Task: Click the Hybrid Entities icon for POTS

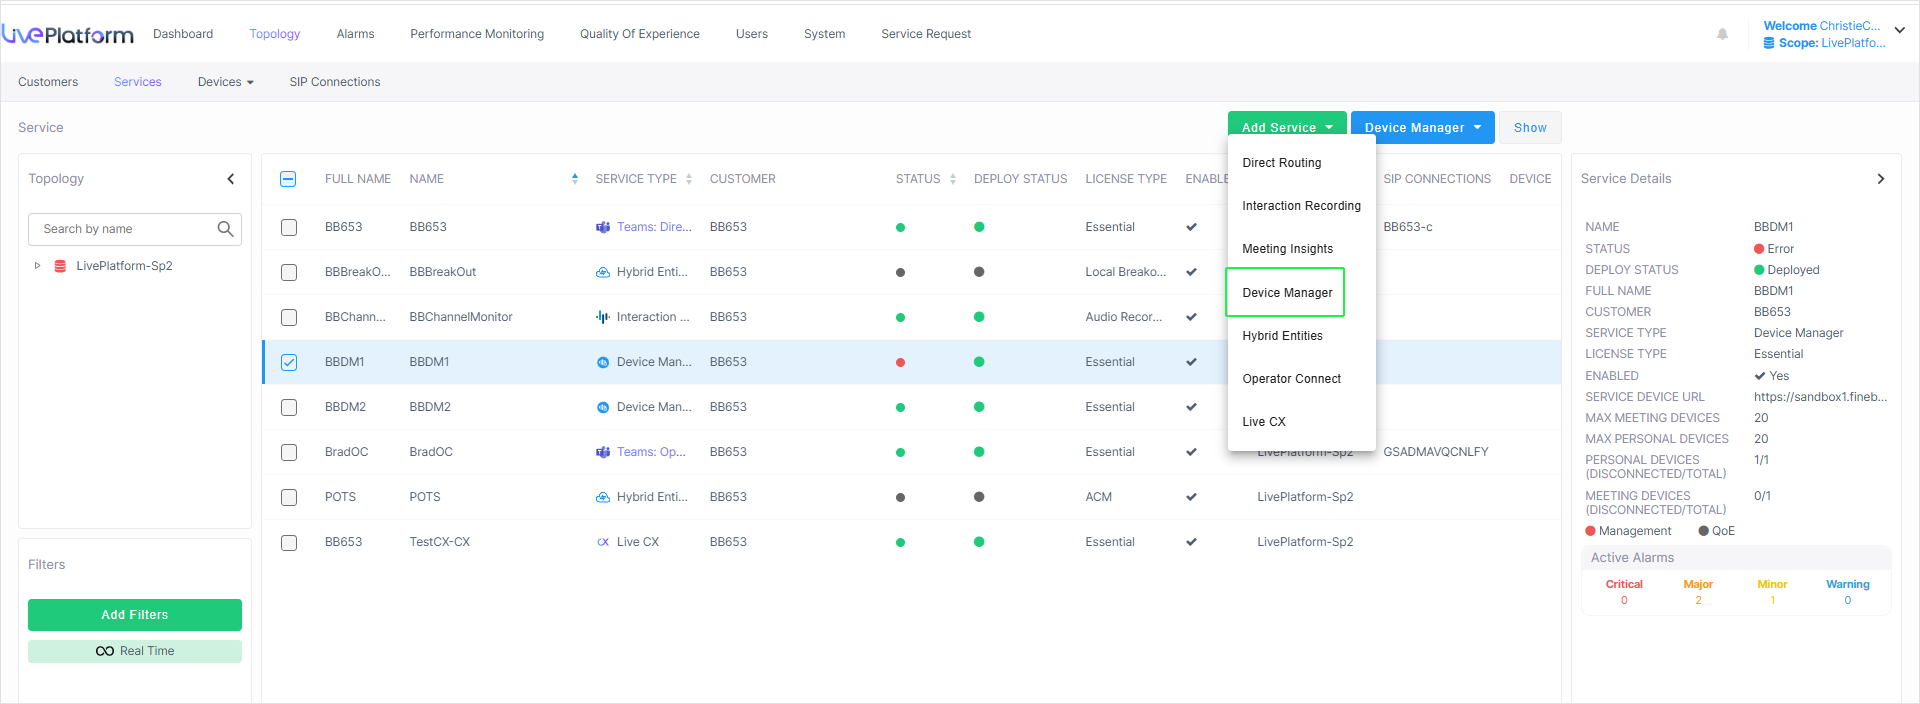Action: [603, 497]
